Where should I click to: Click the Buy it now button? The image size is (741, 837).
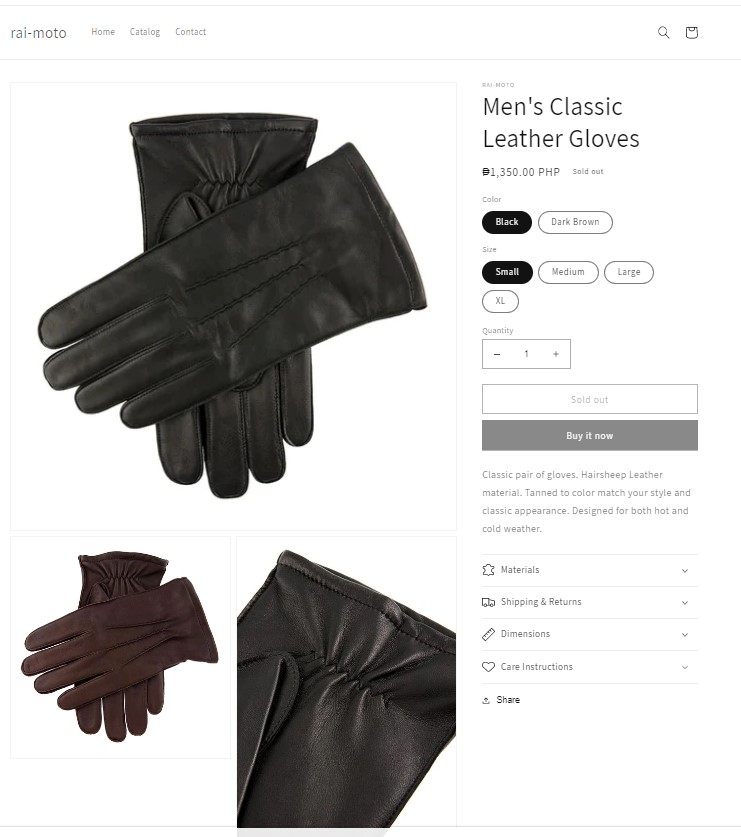[589, 435]
